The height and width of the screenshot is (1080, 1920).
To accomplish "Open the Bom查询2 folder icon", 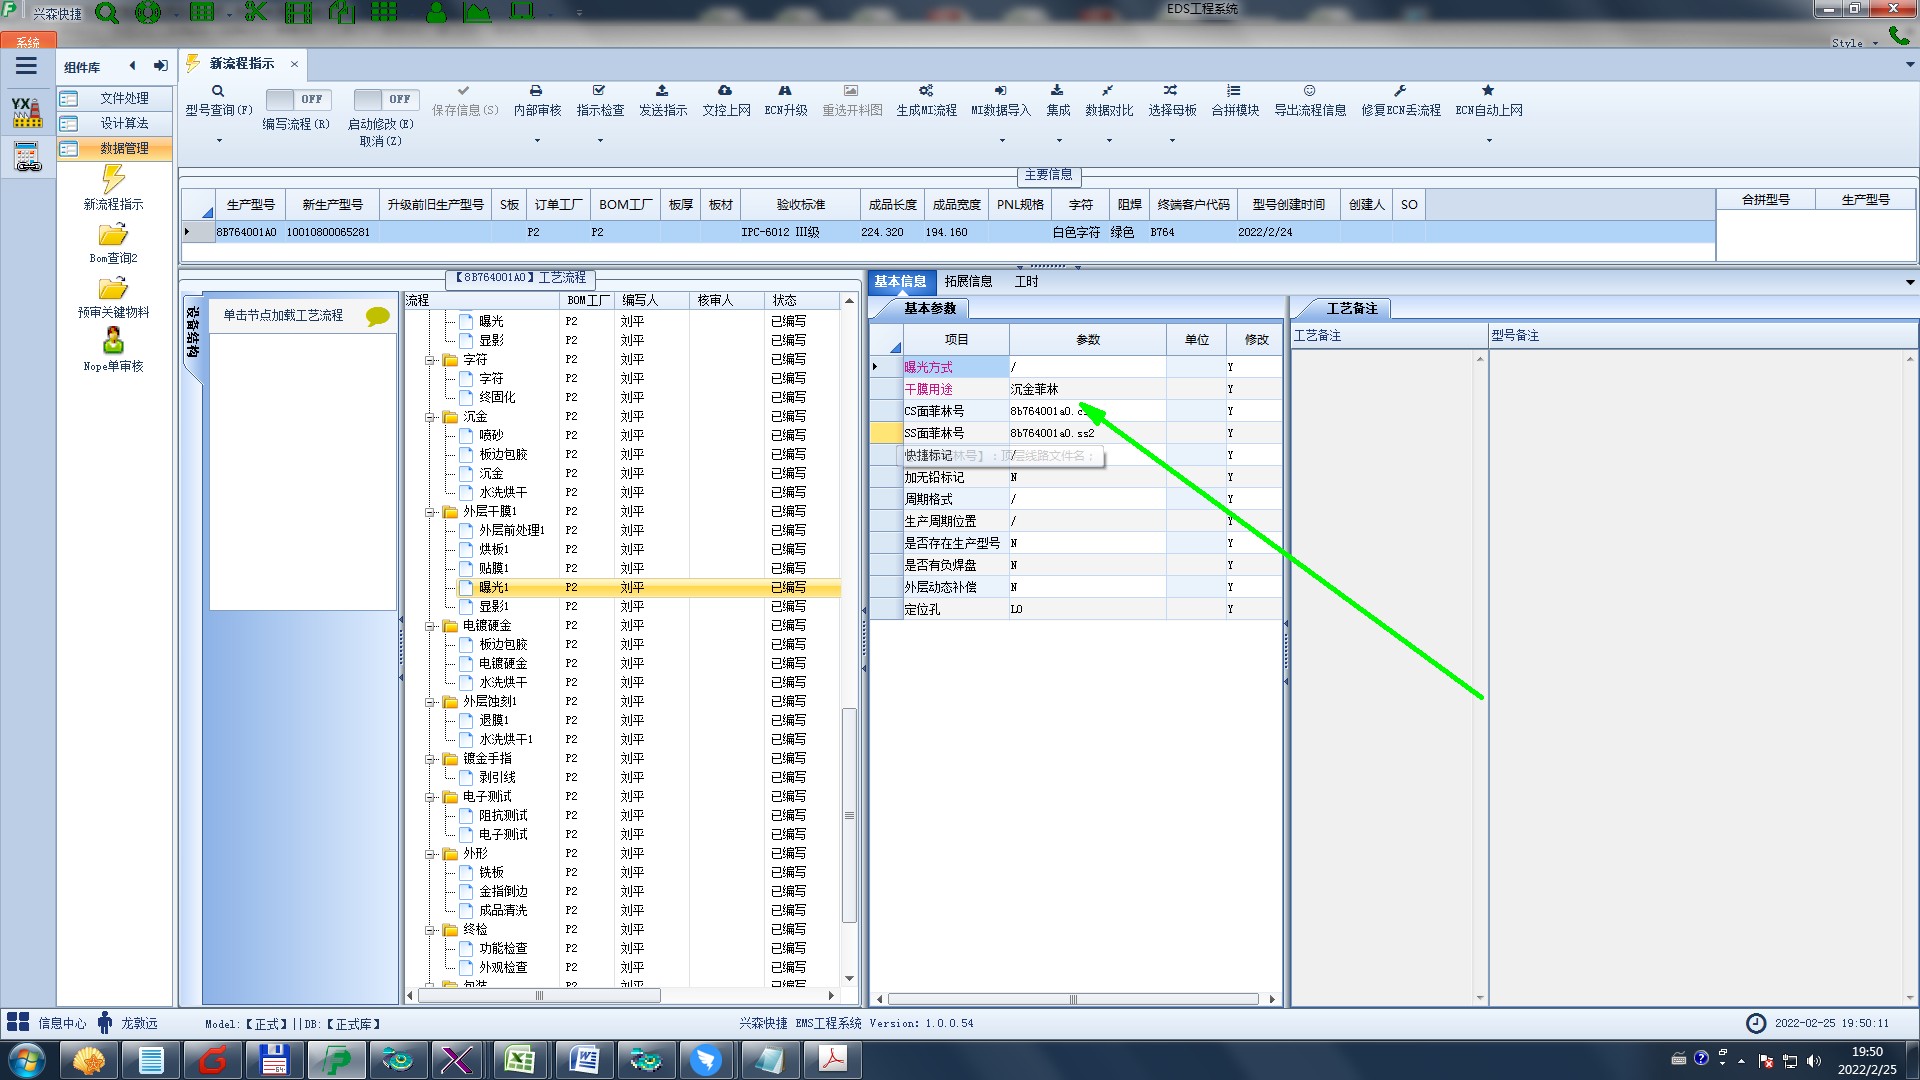I will pos(113,235).
